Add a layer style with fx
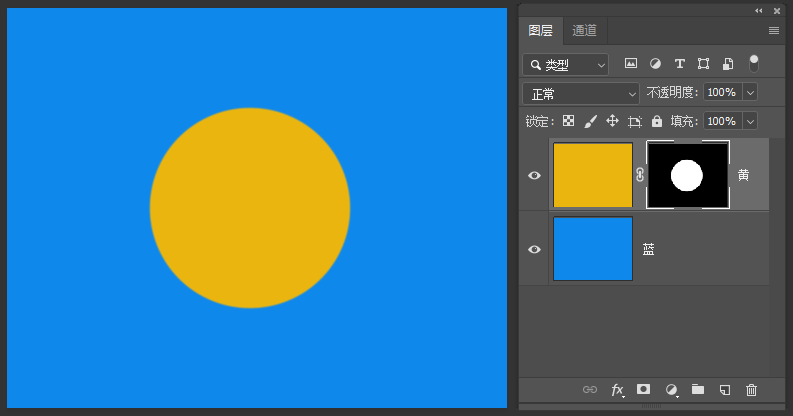Screen dimensions: 793x416 click(x=618, y=390)
